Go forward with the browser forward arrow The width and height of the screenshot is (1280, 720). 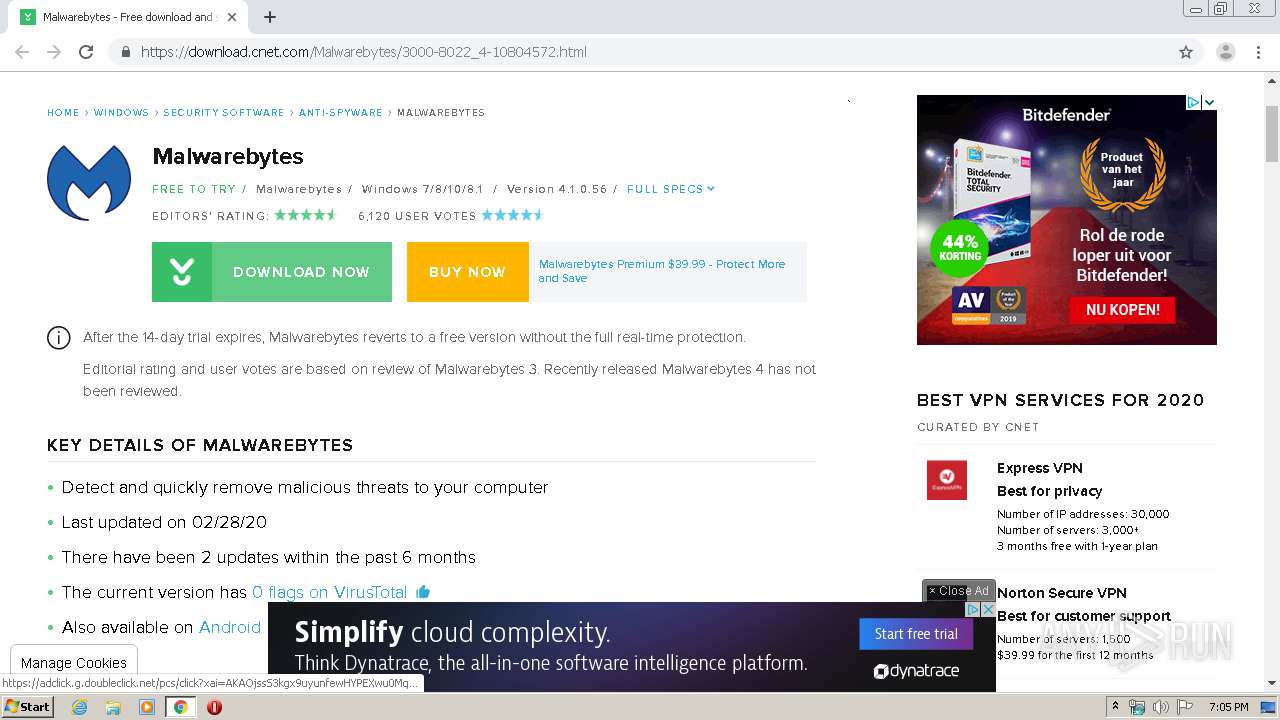54,52
